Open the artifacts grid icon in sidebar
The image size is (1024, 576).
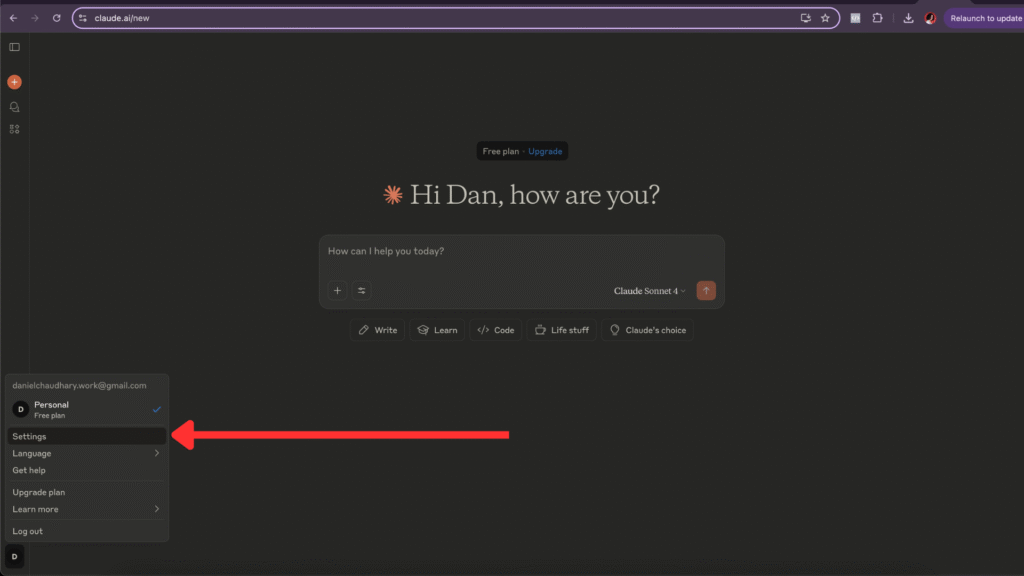(14, 129)
